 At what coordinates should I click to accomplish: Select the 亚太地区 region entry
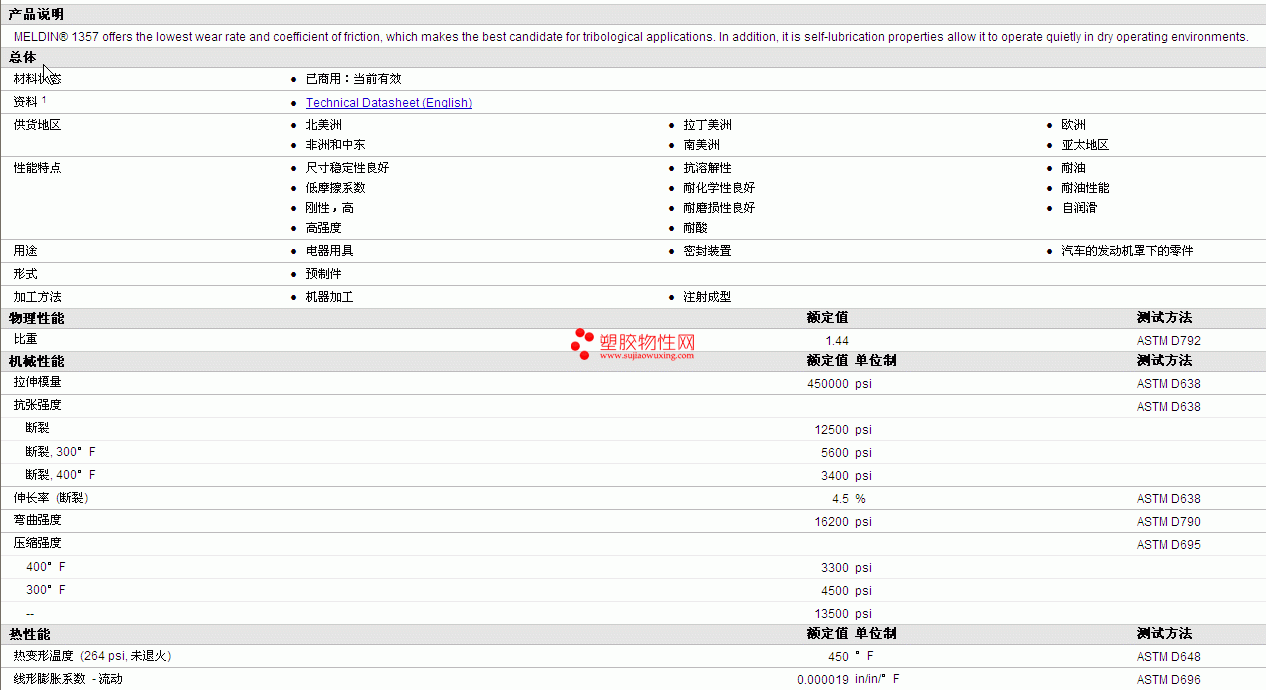pyautogui.click(x=1085, y=145)
